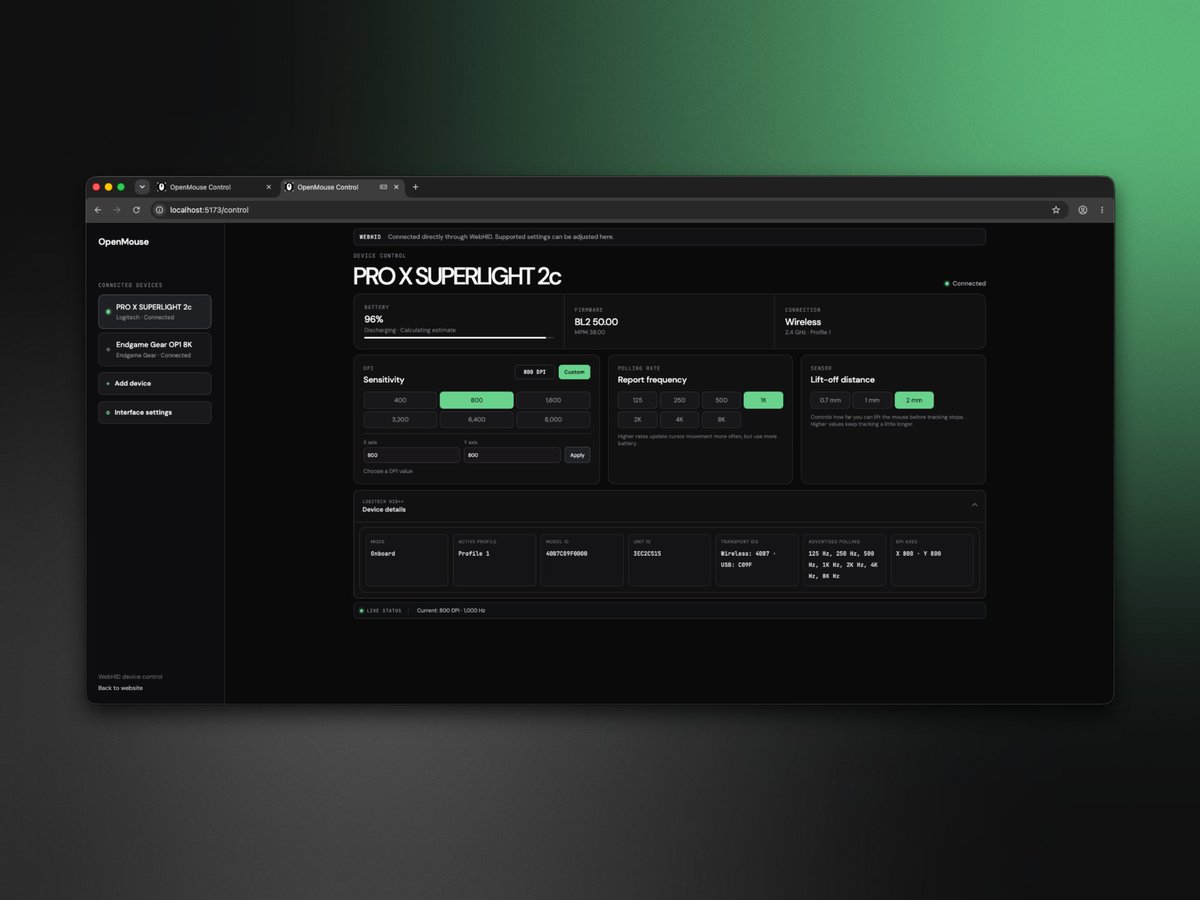Select the 2 mm lift-off distance
Image resolution: width=1200 pixels, height=900 pixels.
click(914, 400)
